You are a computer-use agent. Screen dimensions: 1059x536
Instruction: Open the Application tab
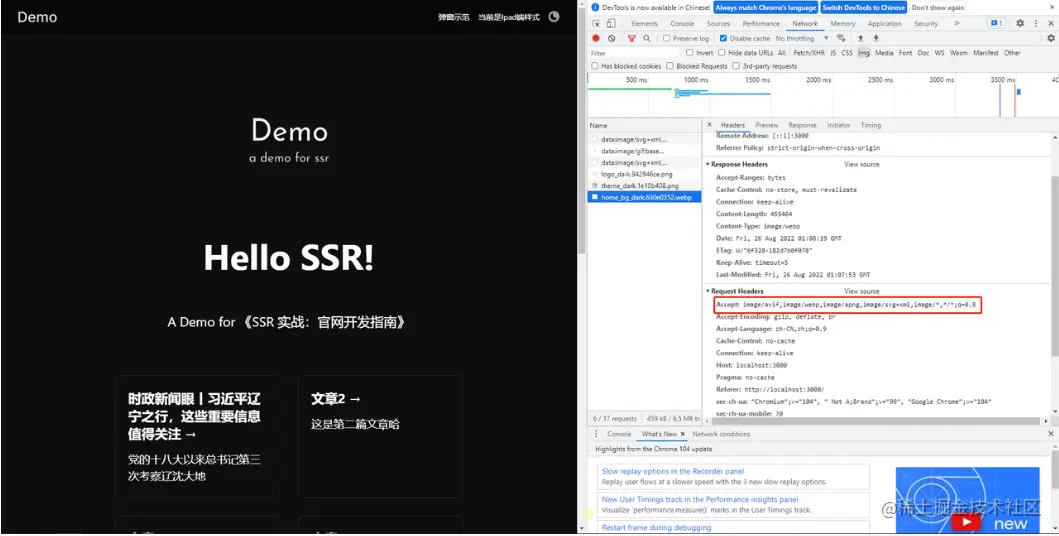tap(884, 24)
